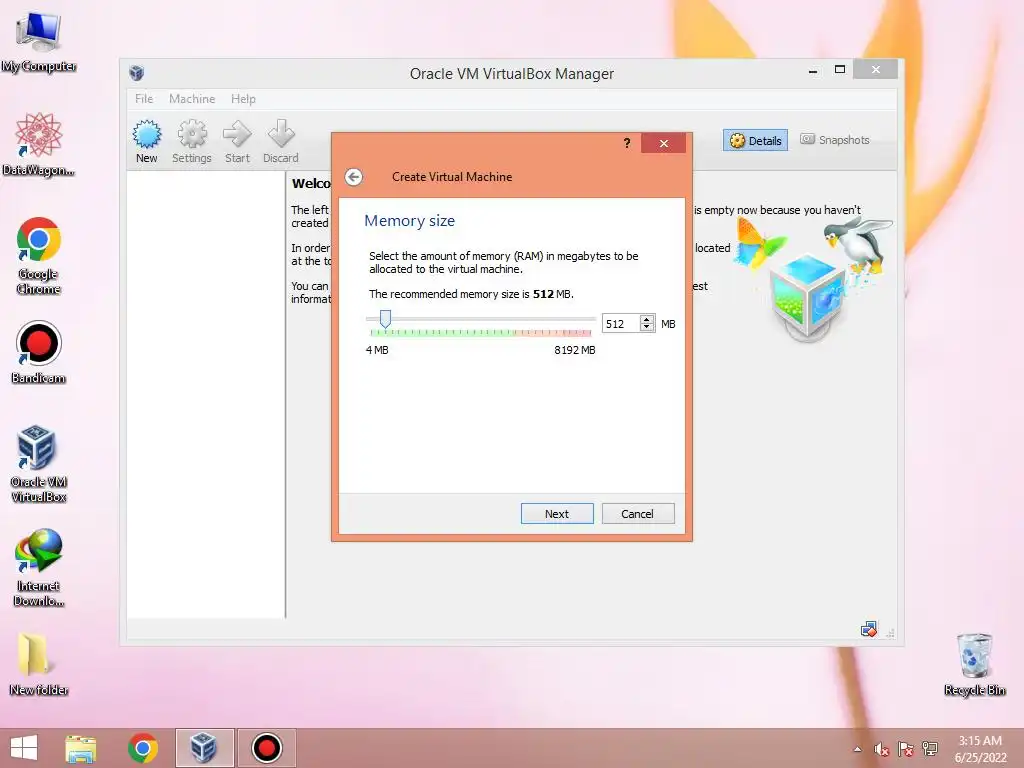The width and height of the screenshot is (1024, 768).
Task: Click the "8192 MB" maximum label
Action: [575, 350]
